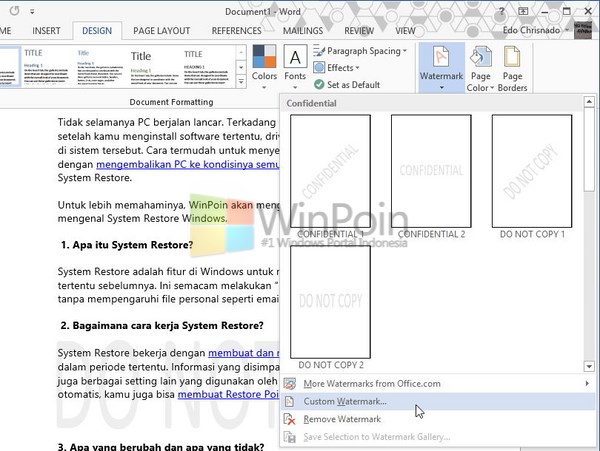600x451 pixels.
Task: Open More Watermarks from Office.com
Action: click(x=437, y=383)
